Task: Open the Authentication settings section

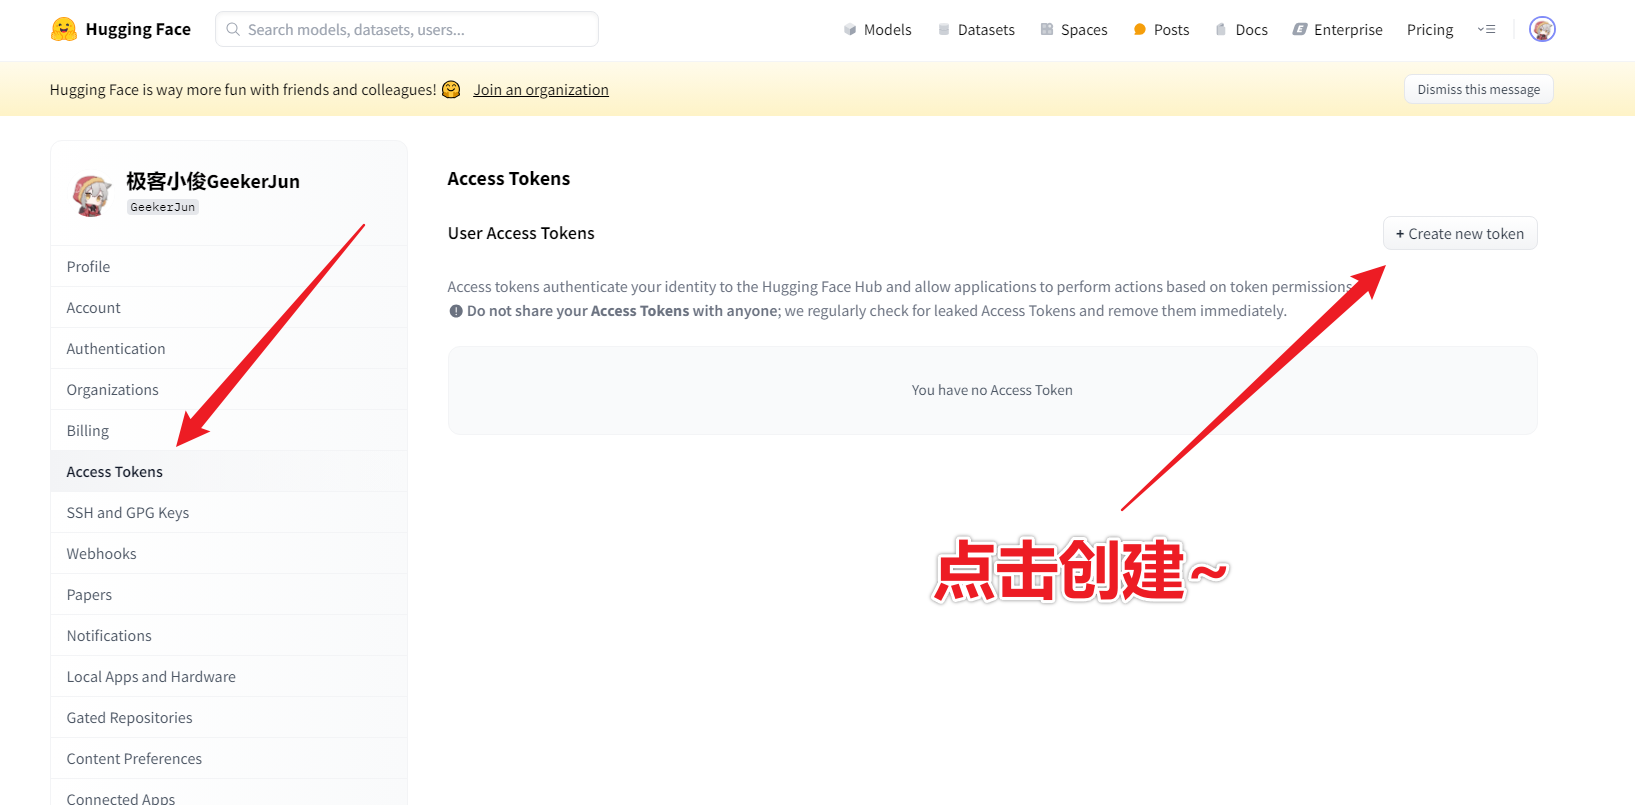Action: (229, 348)
